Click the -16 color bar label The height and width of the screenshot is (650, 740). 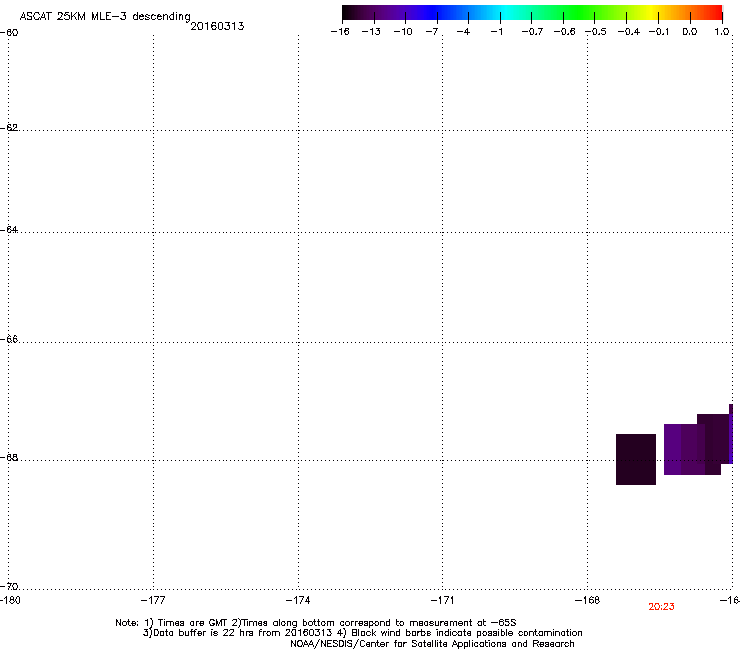tap(340, 32)
